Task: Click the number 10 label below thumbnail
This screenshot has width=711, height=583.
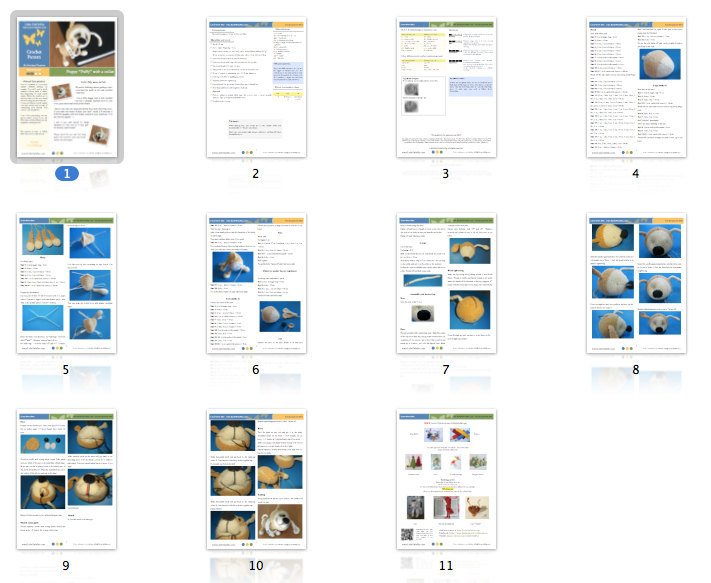Action: click(256, 566)
